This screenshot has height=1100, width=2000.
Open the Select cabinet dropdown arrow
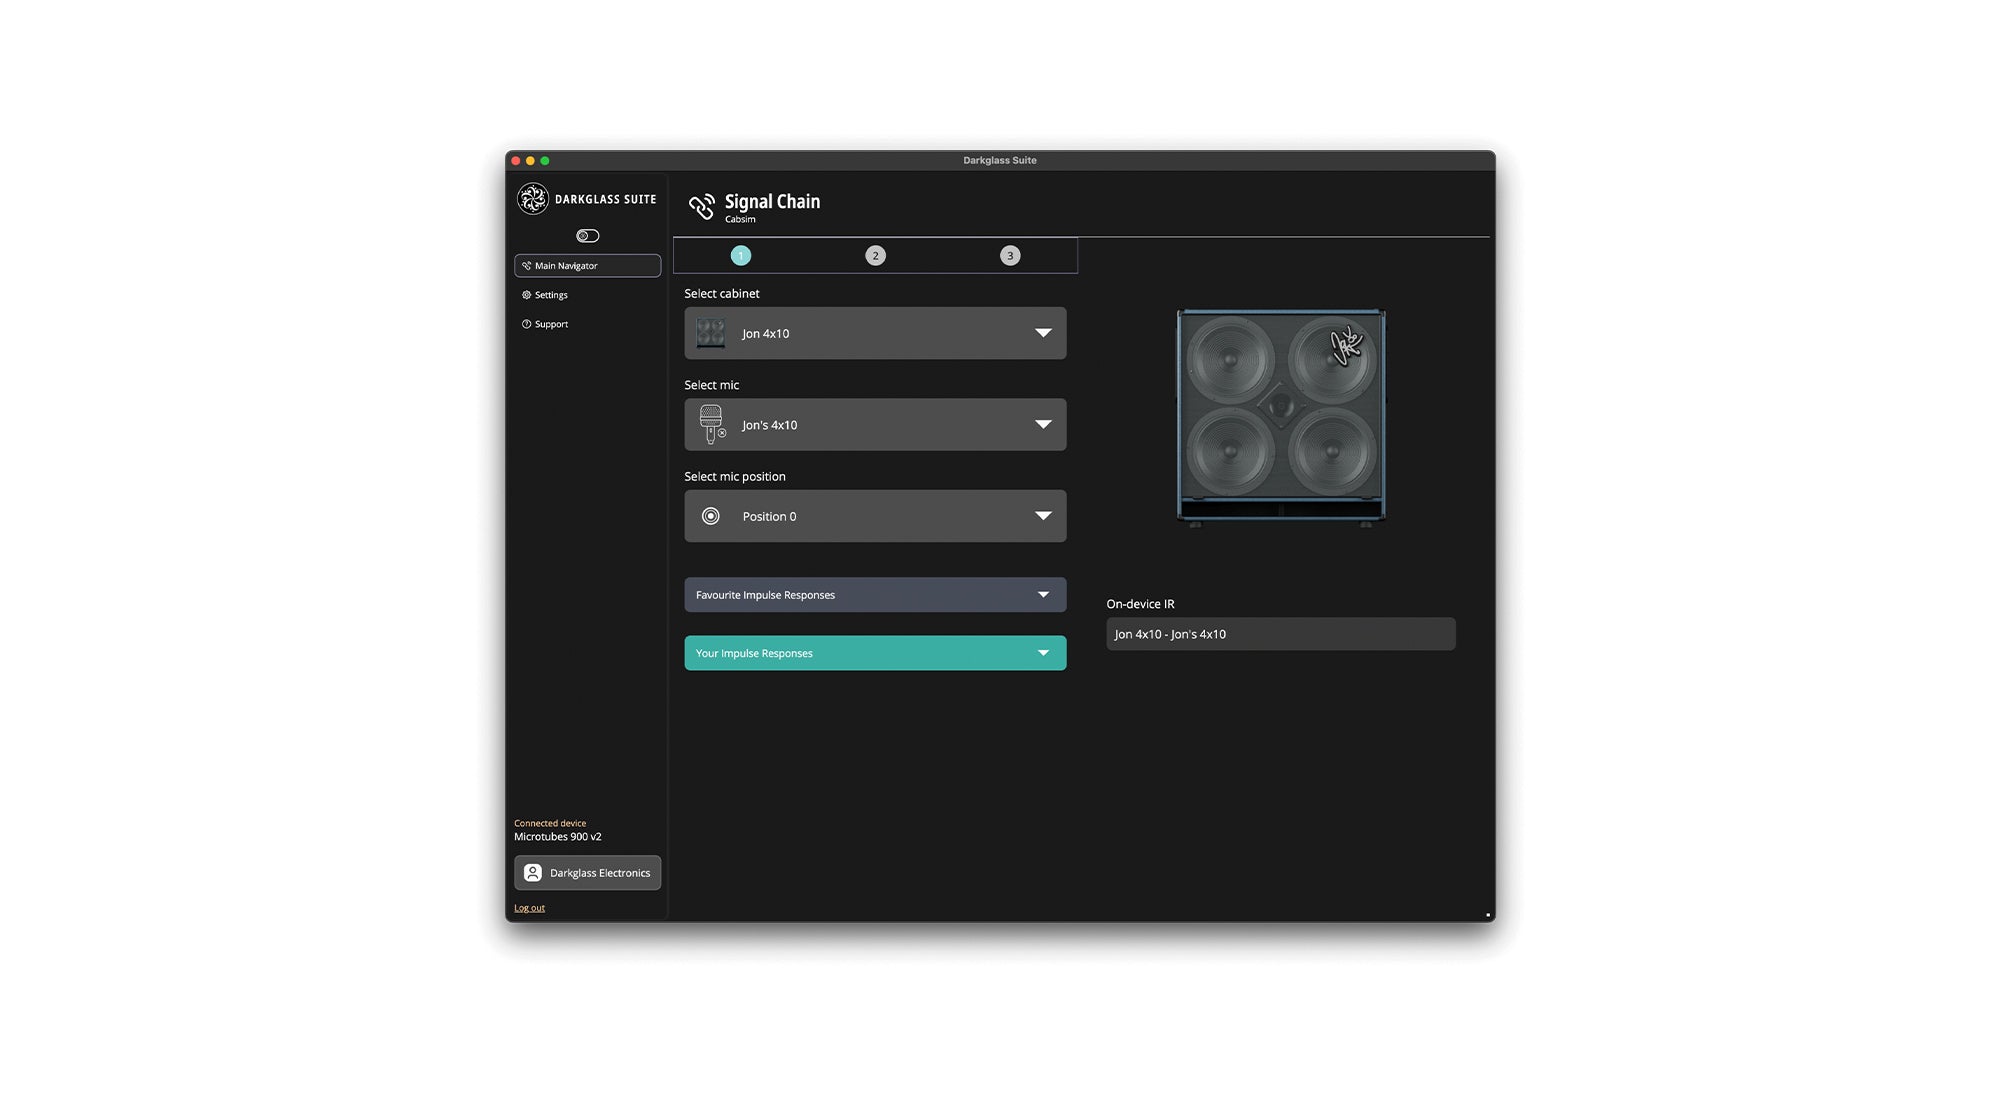(1043, 333)
